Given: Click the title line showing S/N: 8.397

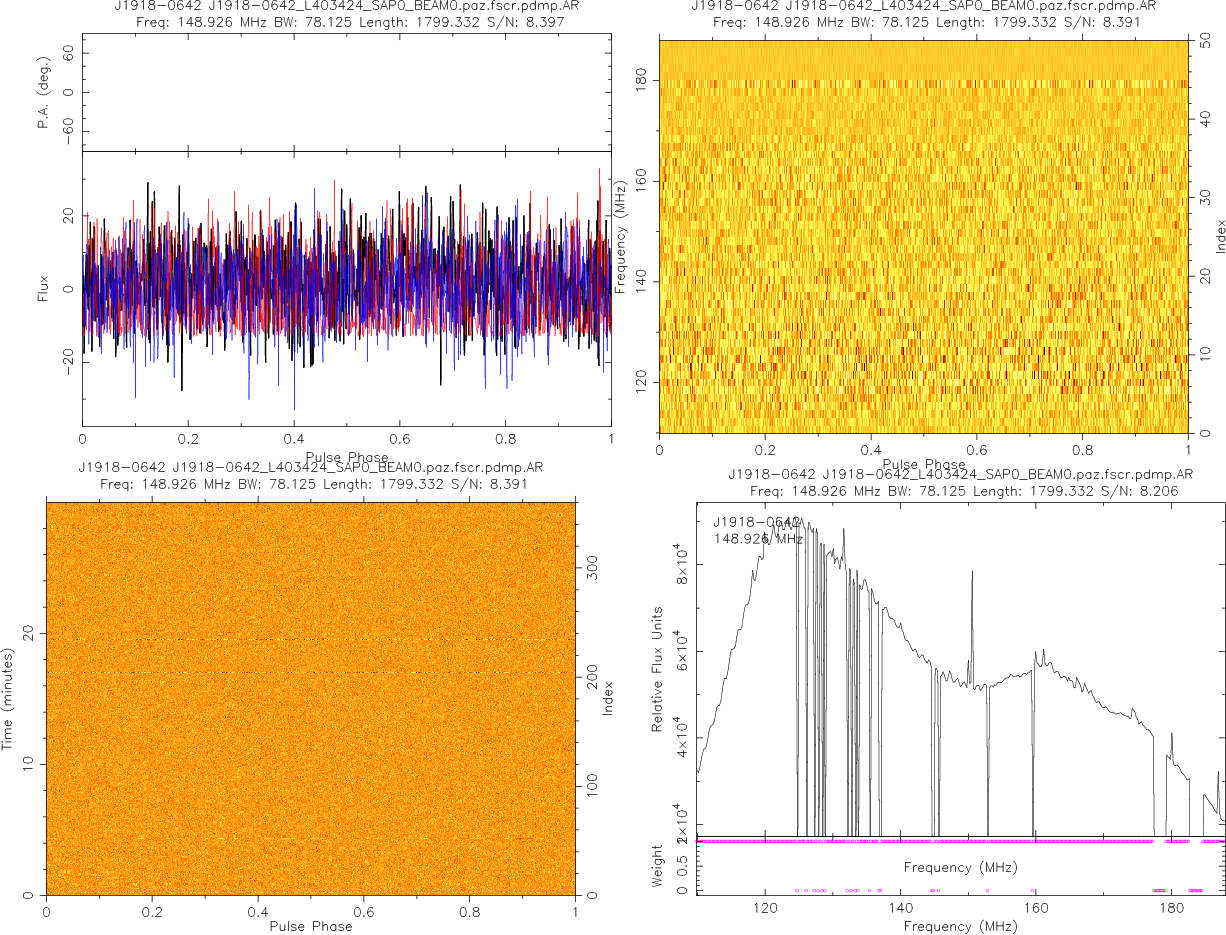Looking at the screenshot, I should 346,22.
